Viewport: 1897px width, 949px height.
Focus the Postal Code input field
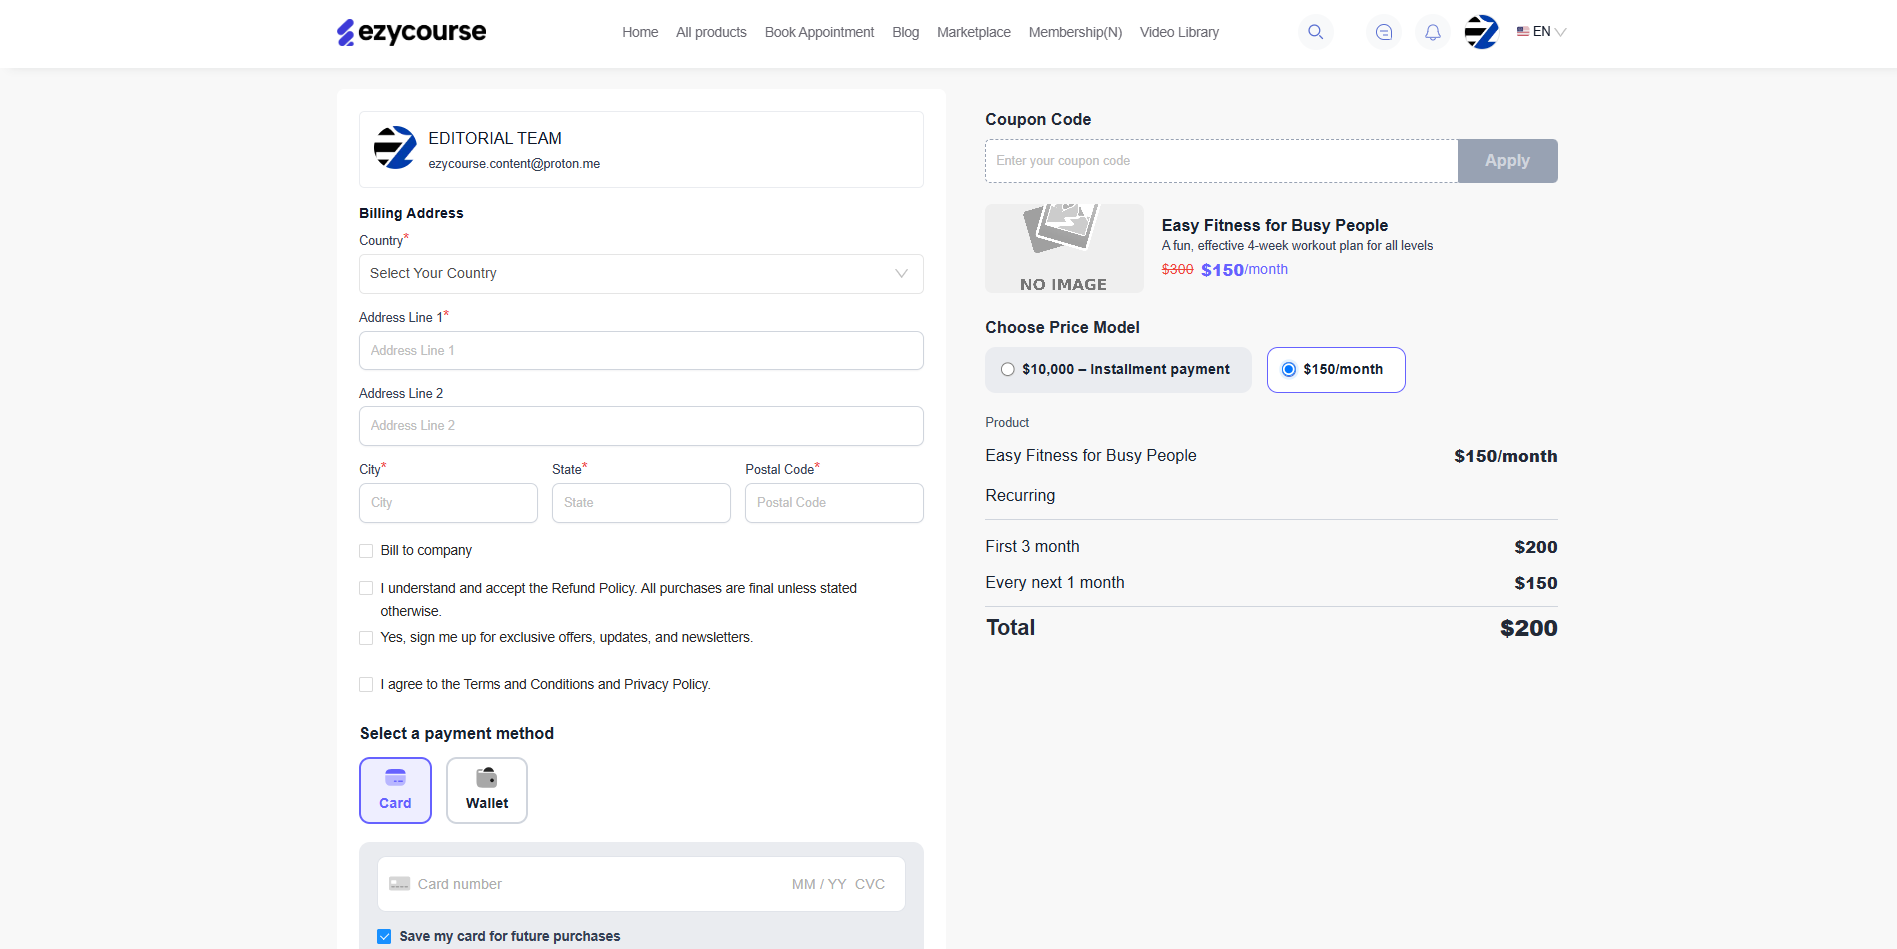click(x=834, y=503)
